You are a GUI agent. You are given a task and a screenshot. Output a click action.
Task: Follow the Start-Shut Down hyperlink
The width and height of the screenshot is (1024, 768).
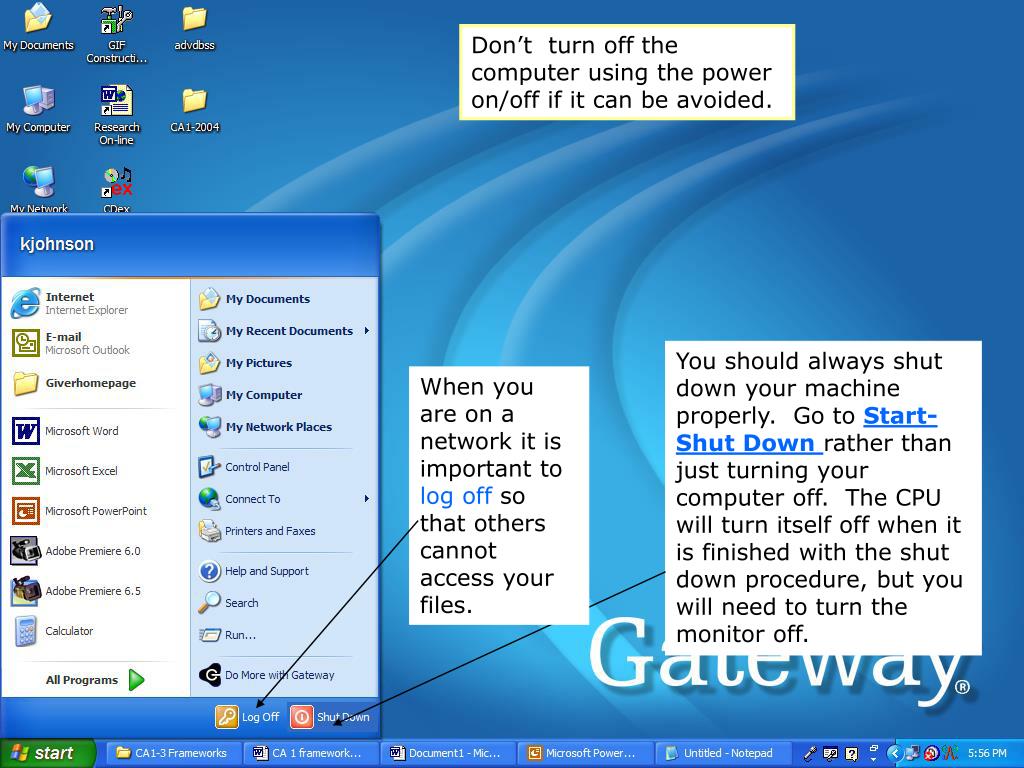pyautogui.click(x=807, y=429)
